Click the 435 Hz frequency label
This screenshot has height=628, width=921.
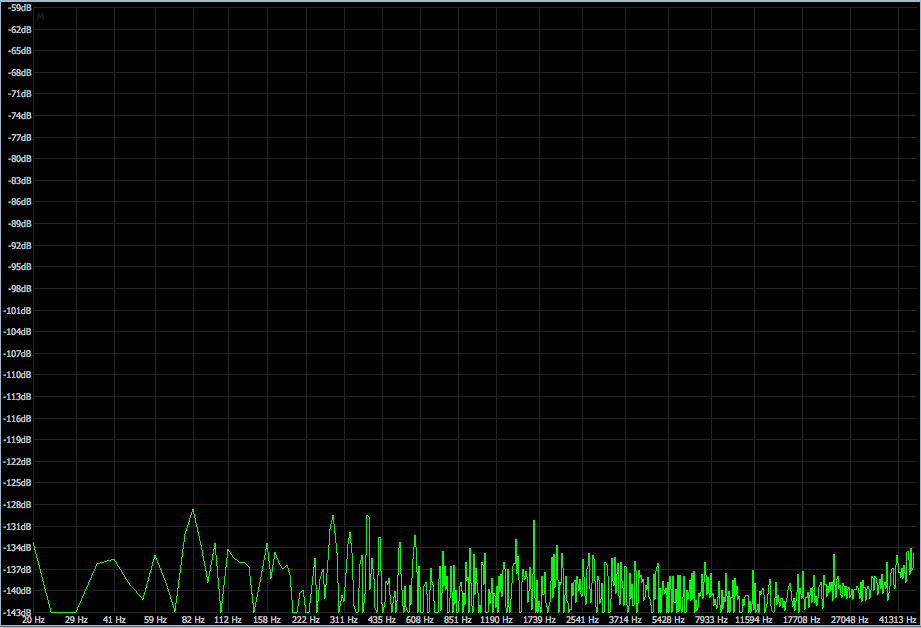382,620
